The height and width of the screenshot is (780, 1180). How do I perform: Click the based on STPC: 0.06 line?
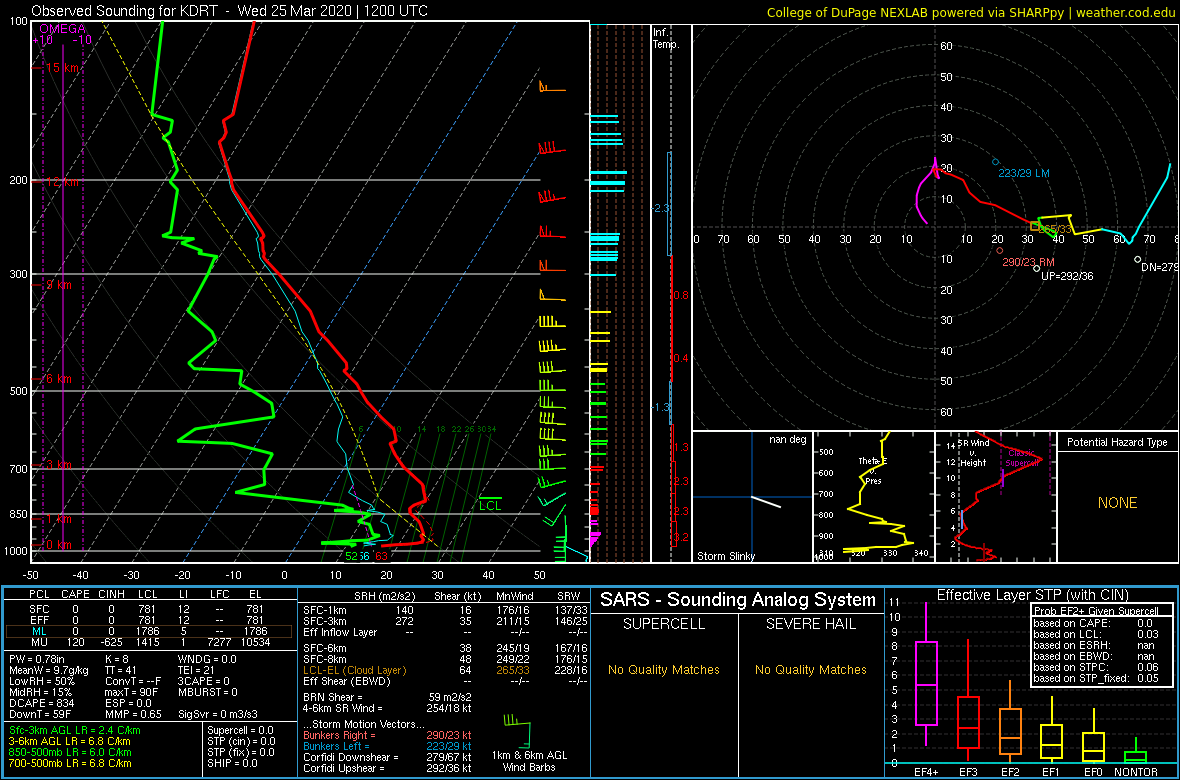(1095, 666)
